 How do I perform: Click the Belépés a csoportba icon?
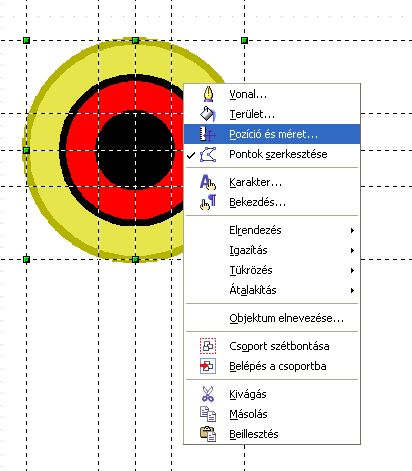(x=208, y=366)
